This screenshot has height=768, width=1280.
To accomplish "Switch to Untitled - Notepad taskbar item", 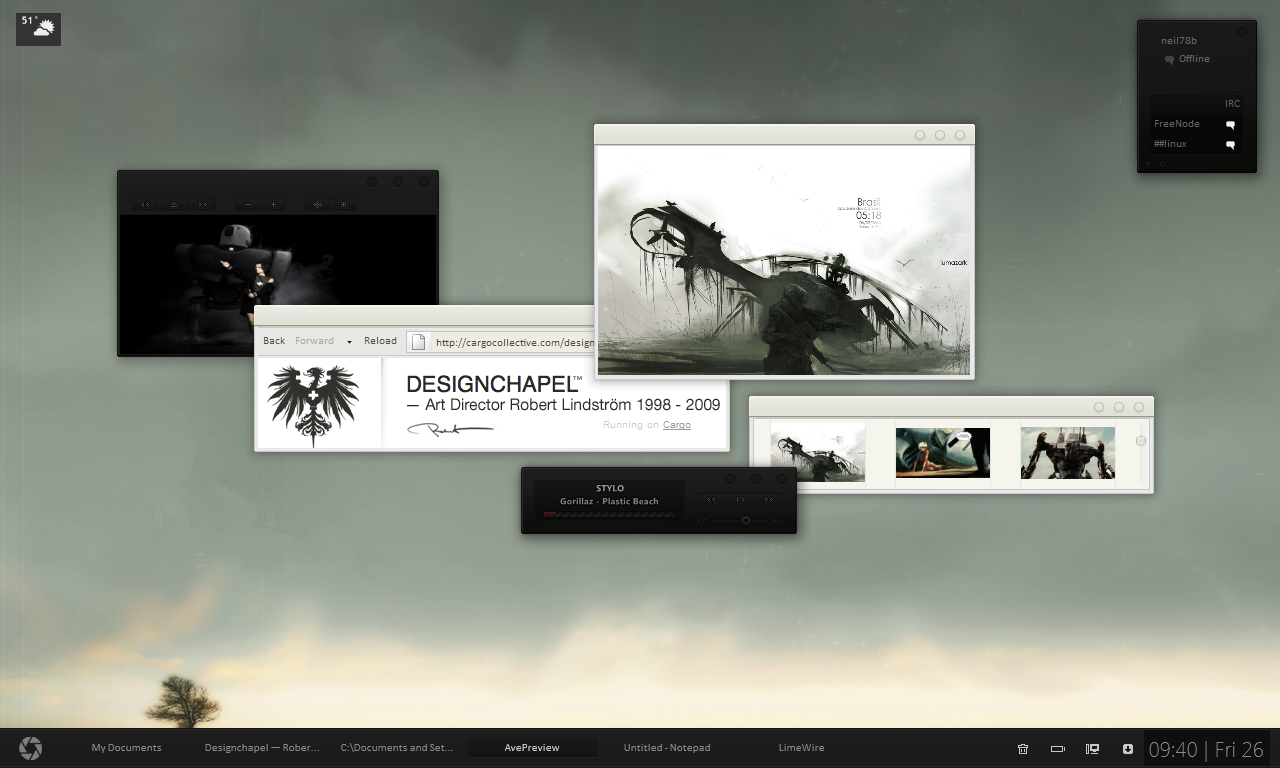I will (667, 747).
